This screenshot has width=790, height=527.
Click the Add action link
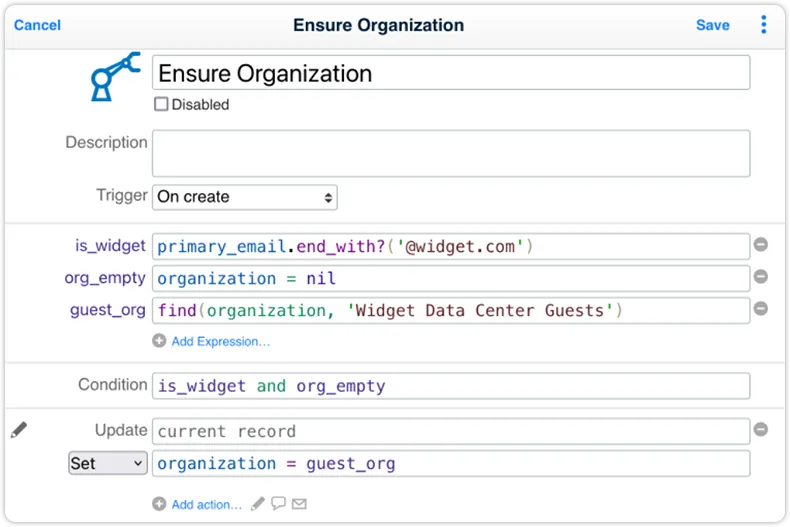coord(207,504)
